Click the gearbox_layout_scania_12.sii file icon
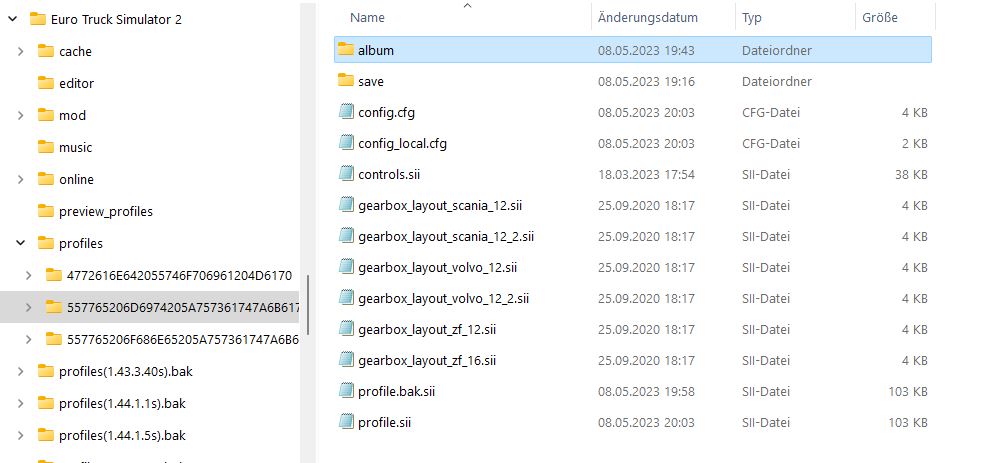Screen dimensions: 987x463 pos(346,204)
